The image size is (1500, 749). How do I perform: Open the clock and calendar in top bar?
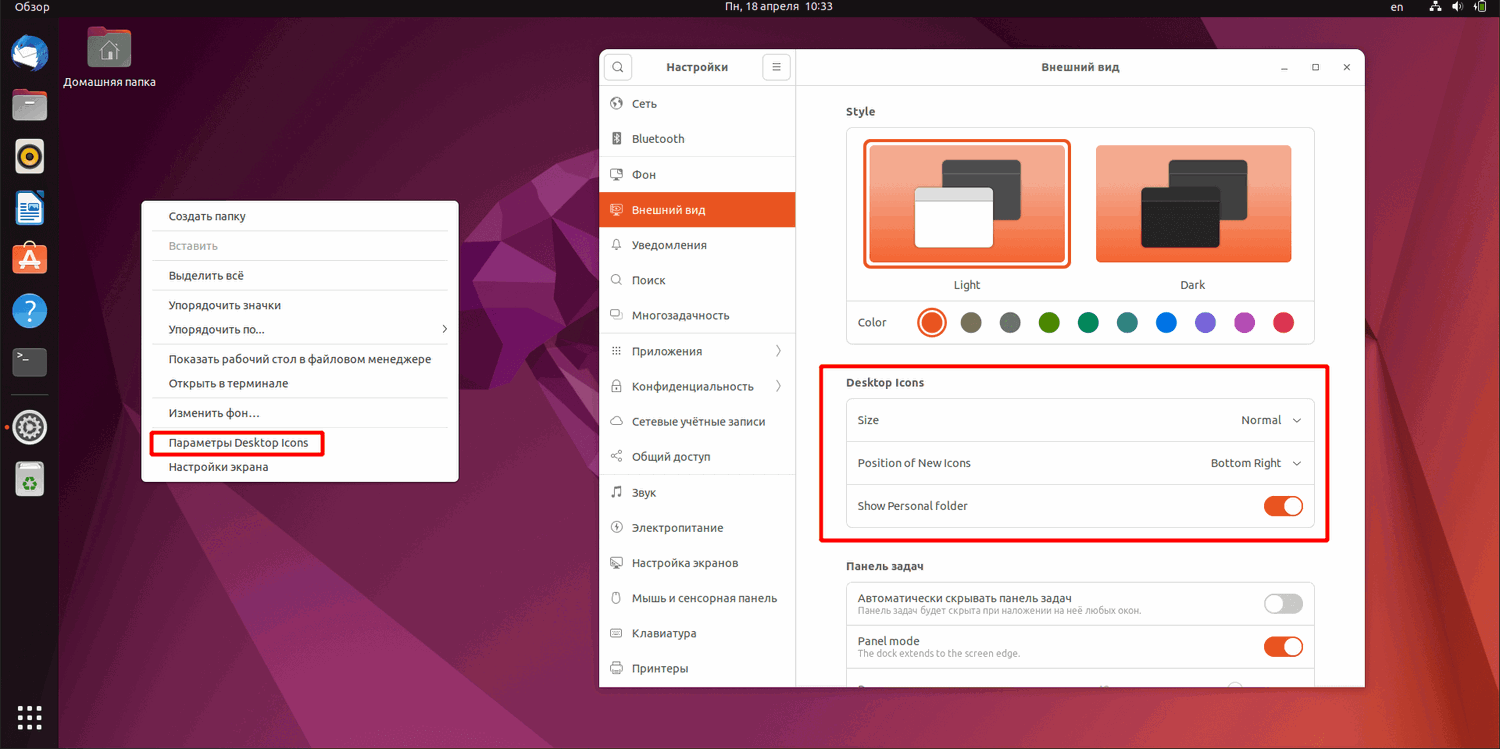(x=779, y=7)
